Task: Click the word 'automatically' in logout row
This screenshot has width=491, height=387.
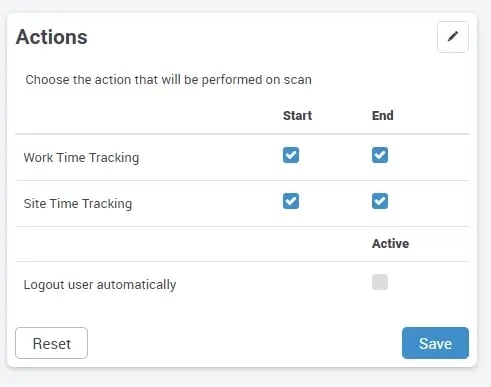Action: click(136, 285)
